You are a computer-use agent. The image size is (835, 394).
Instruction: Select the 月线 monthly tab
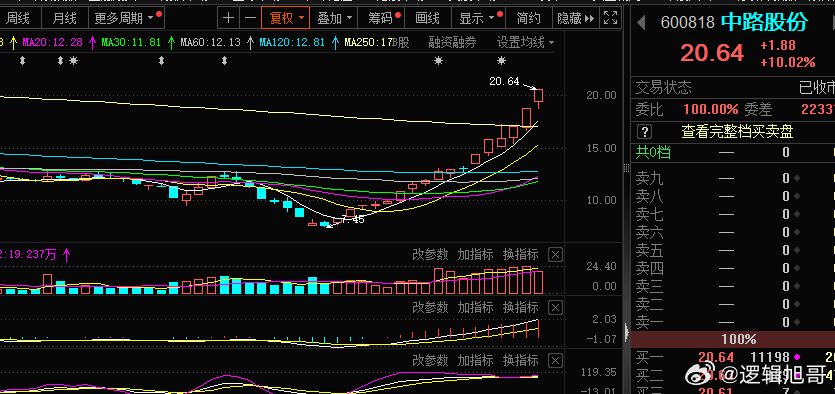(x=64, y=19)
